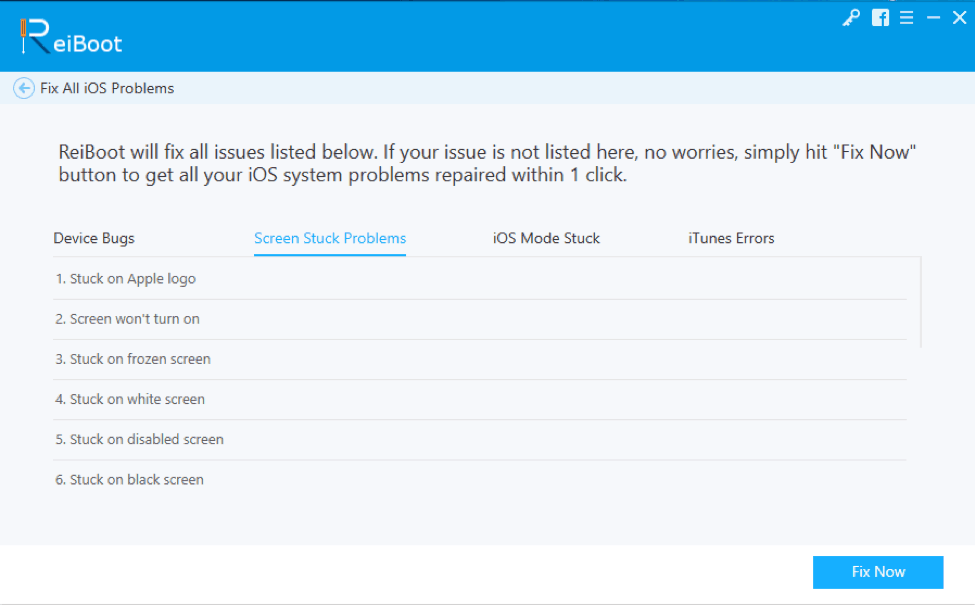Screen dimensions: 975x605
Task: Select Screen won't turn on item
Action: (x=128, y=319)
